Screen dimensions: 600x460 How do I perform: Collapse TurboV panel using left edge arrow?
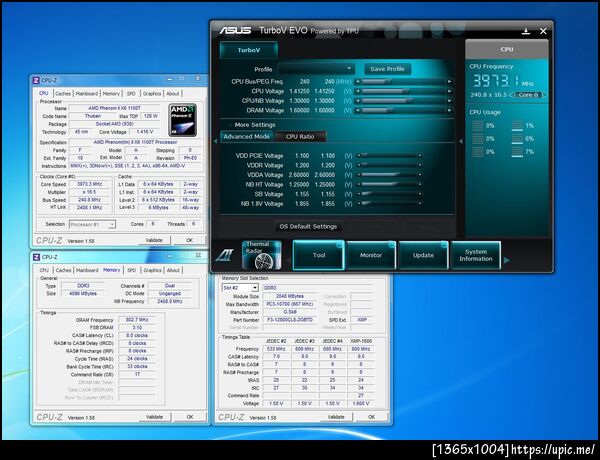[215, 141]
